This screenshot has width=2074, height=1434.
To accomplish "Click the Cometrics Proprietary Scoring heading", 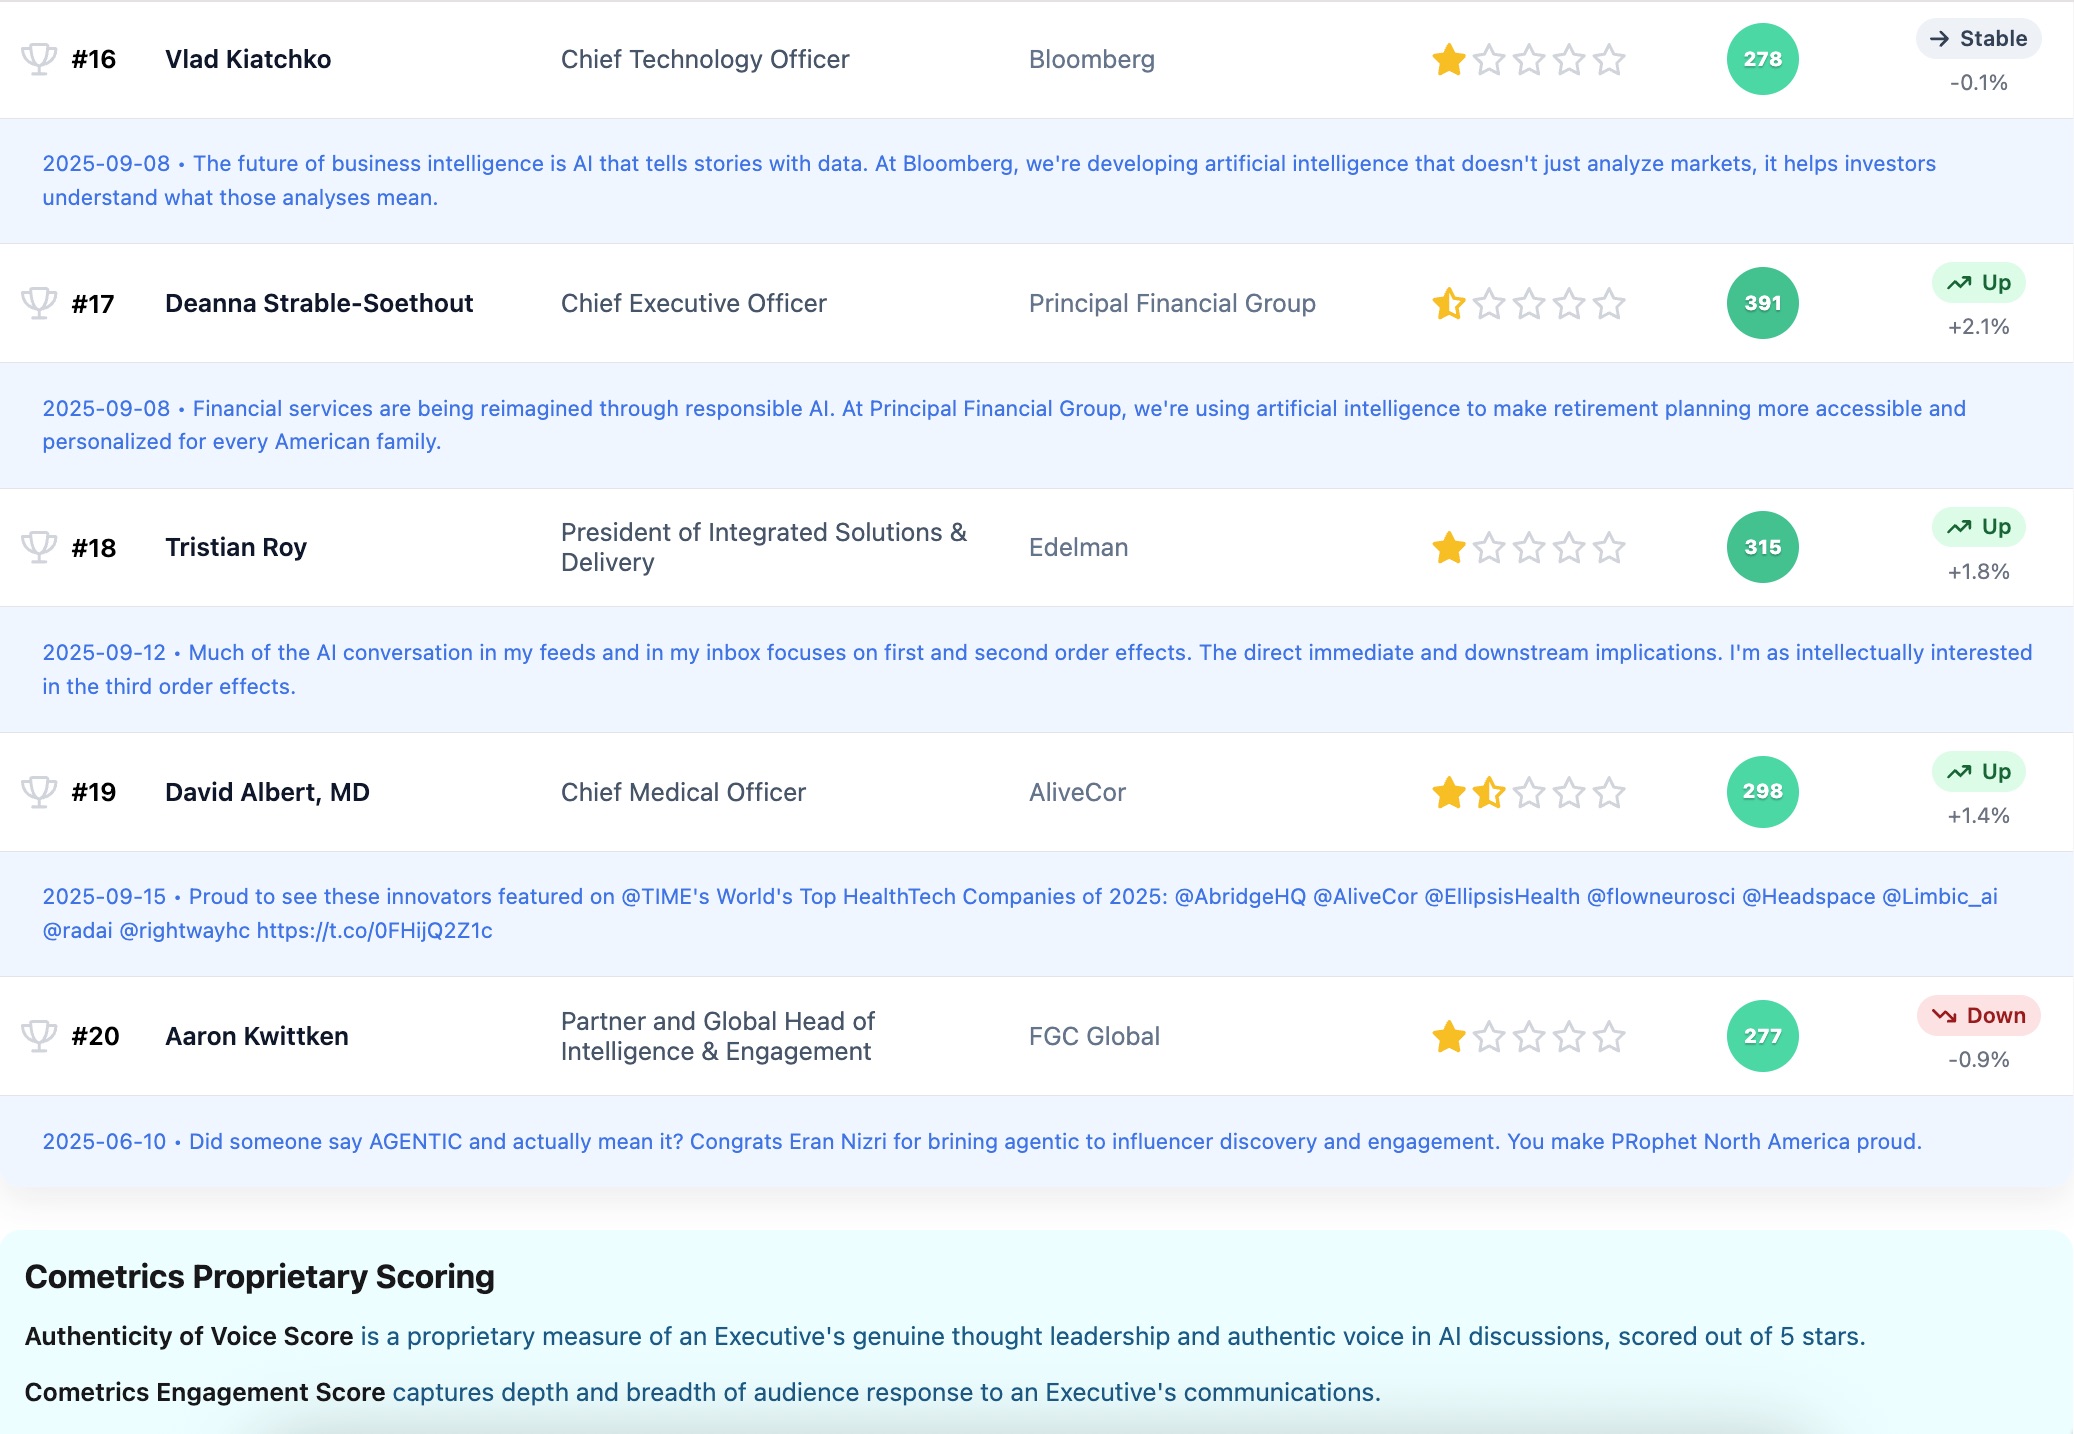I will pos(260,1277).
